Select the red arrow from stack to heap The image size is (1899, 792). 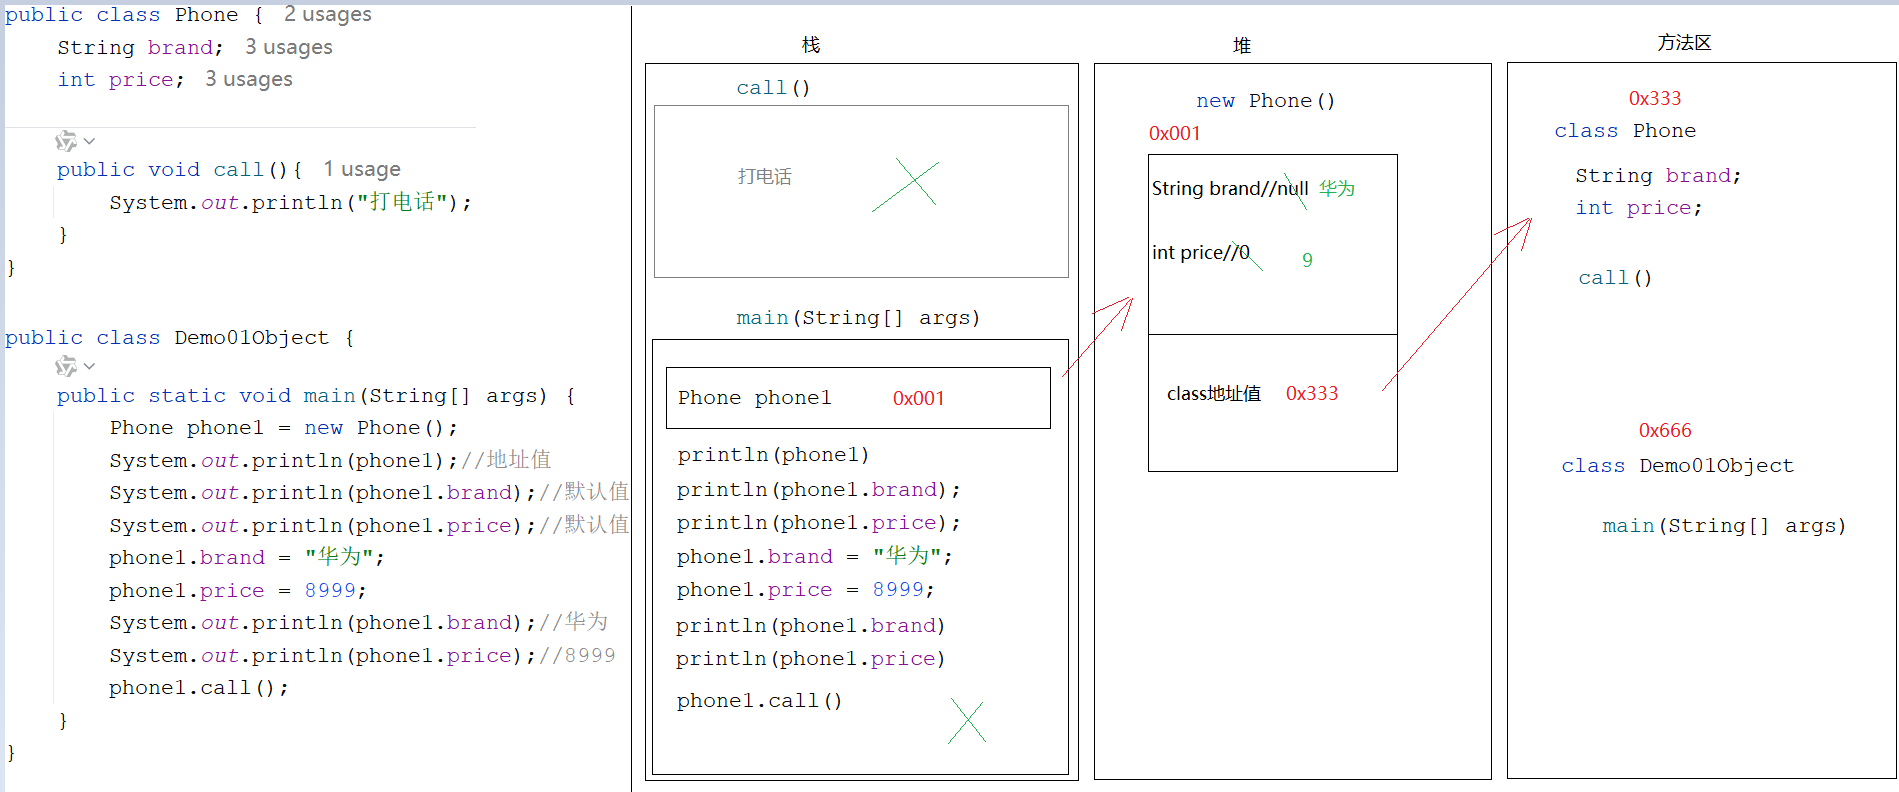(1098, 335)
